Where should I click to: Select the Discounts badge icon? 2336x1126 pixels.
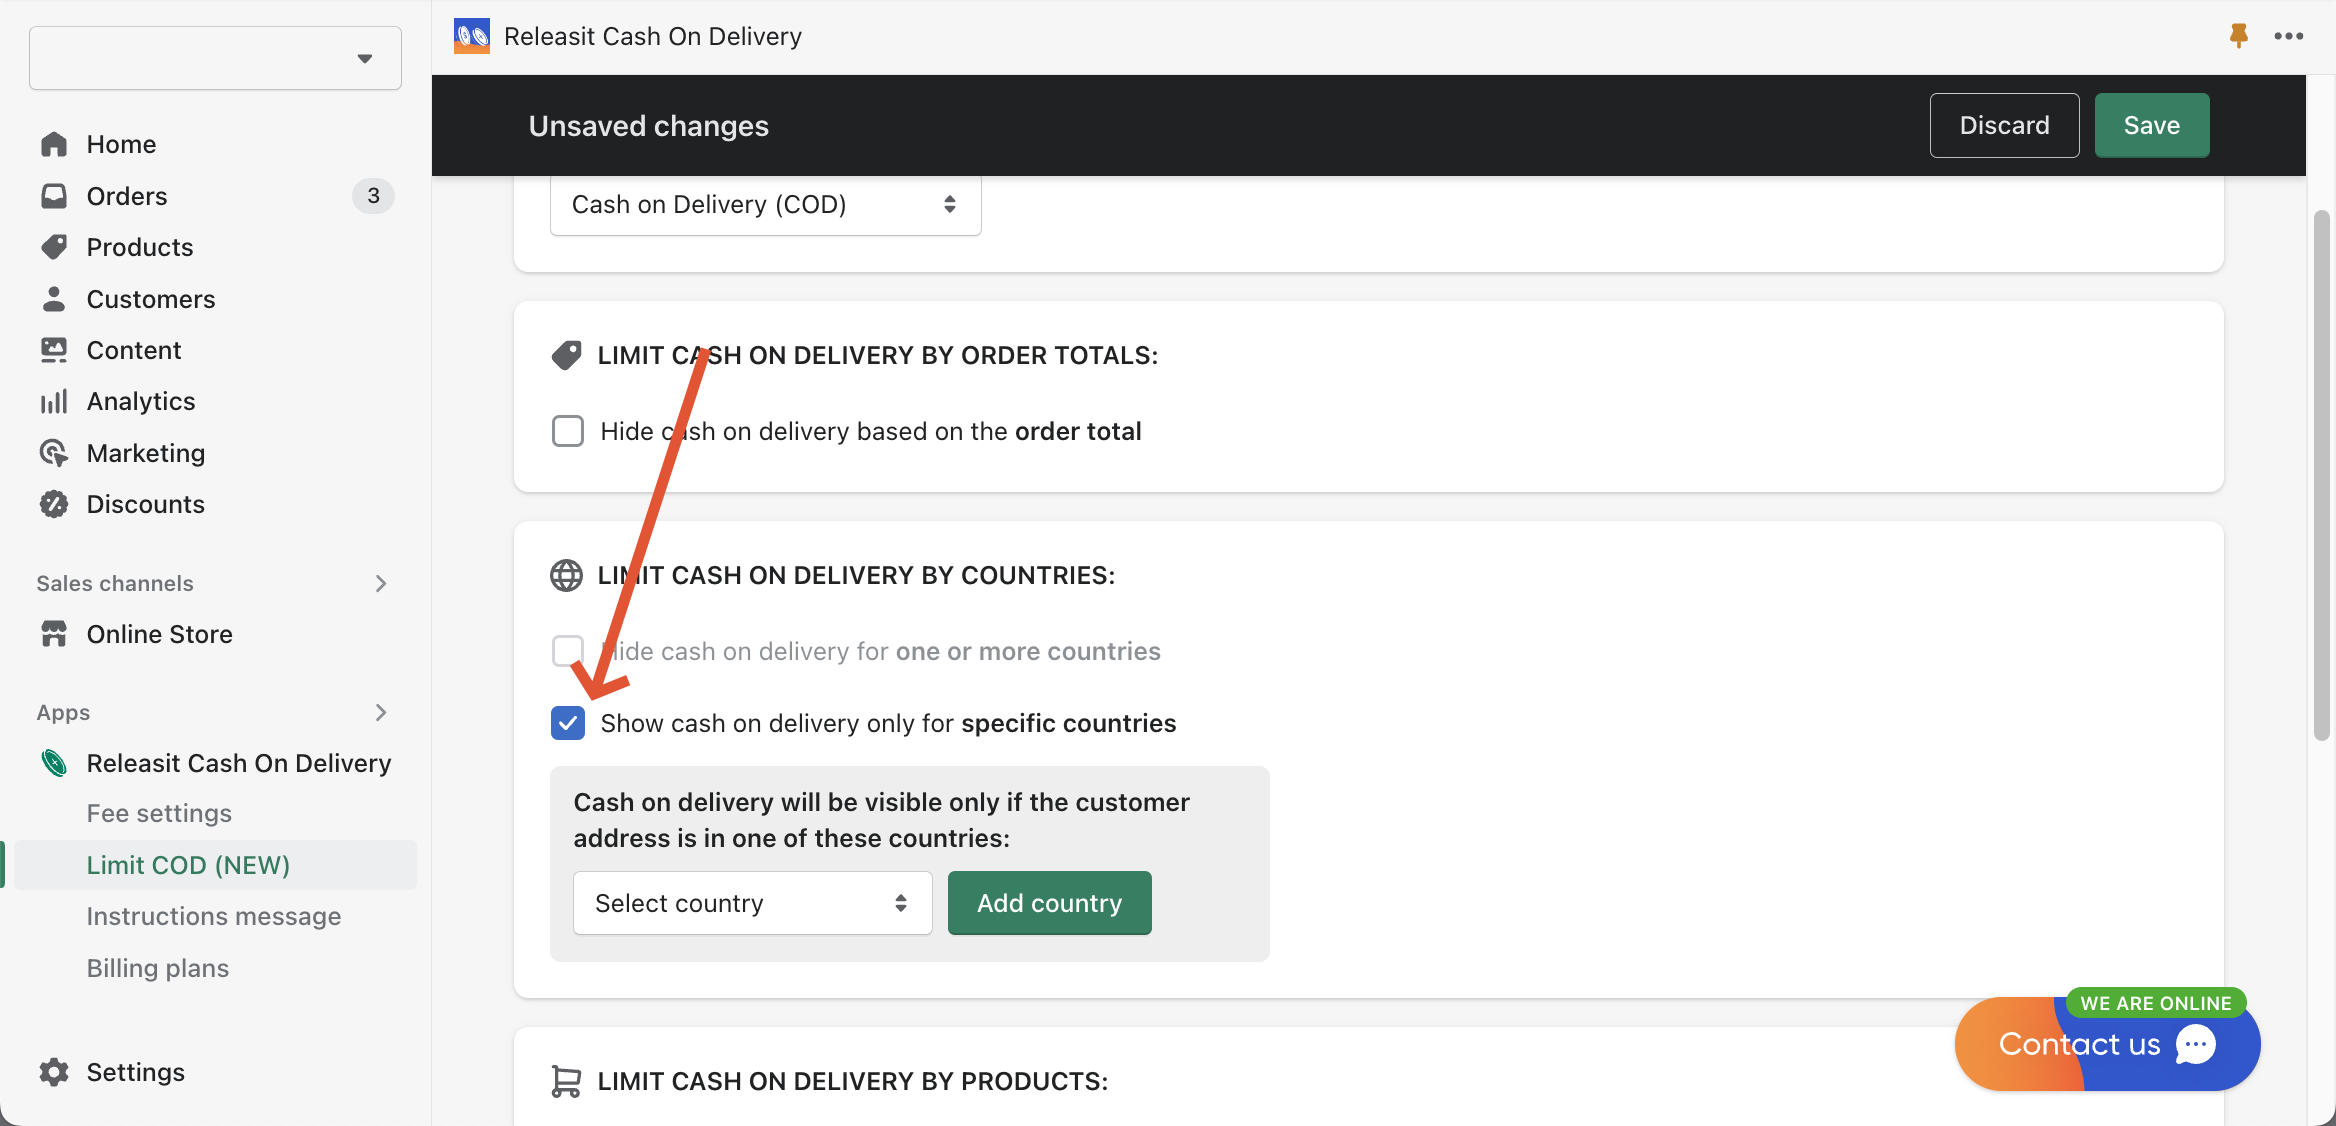click(x=55, y=504)
